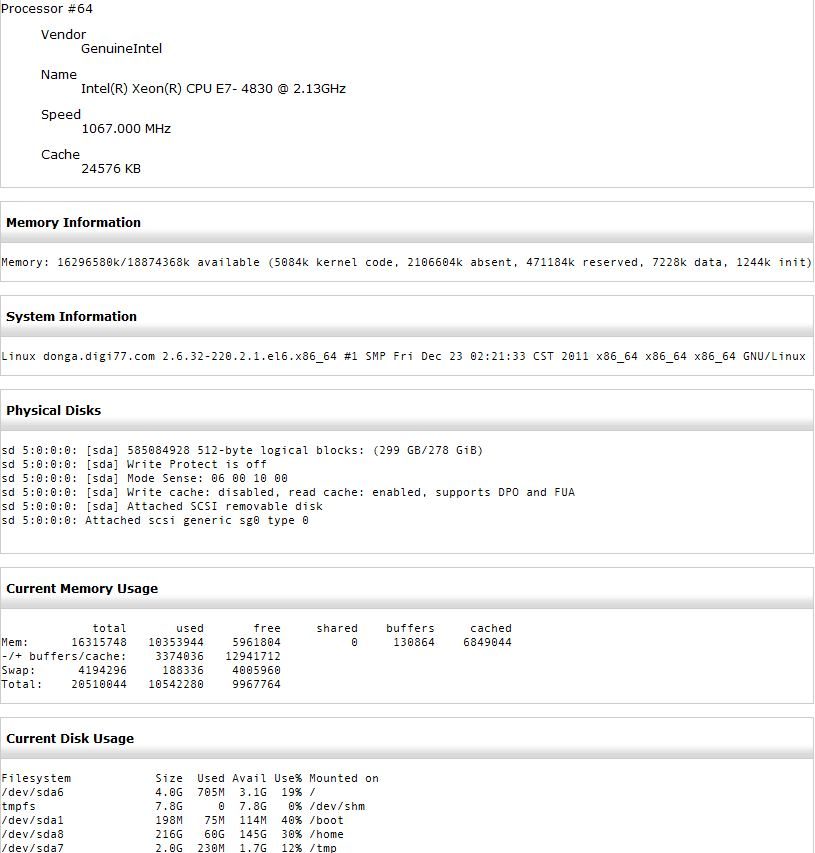Select the Memory: 16296580k/18874368k available line
This screenshot has height=853, width=815.
click(406, 262)
